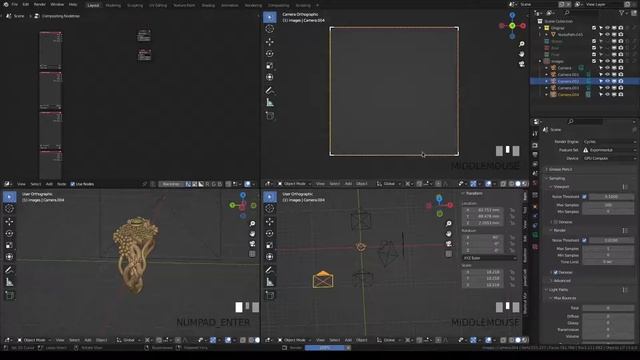Screen dimensions: 640x360
Task: Select the Rotate tool in camera viewport
Action: coord(270,53)
